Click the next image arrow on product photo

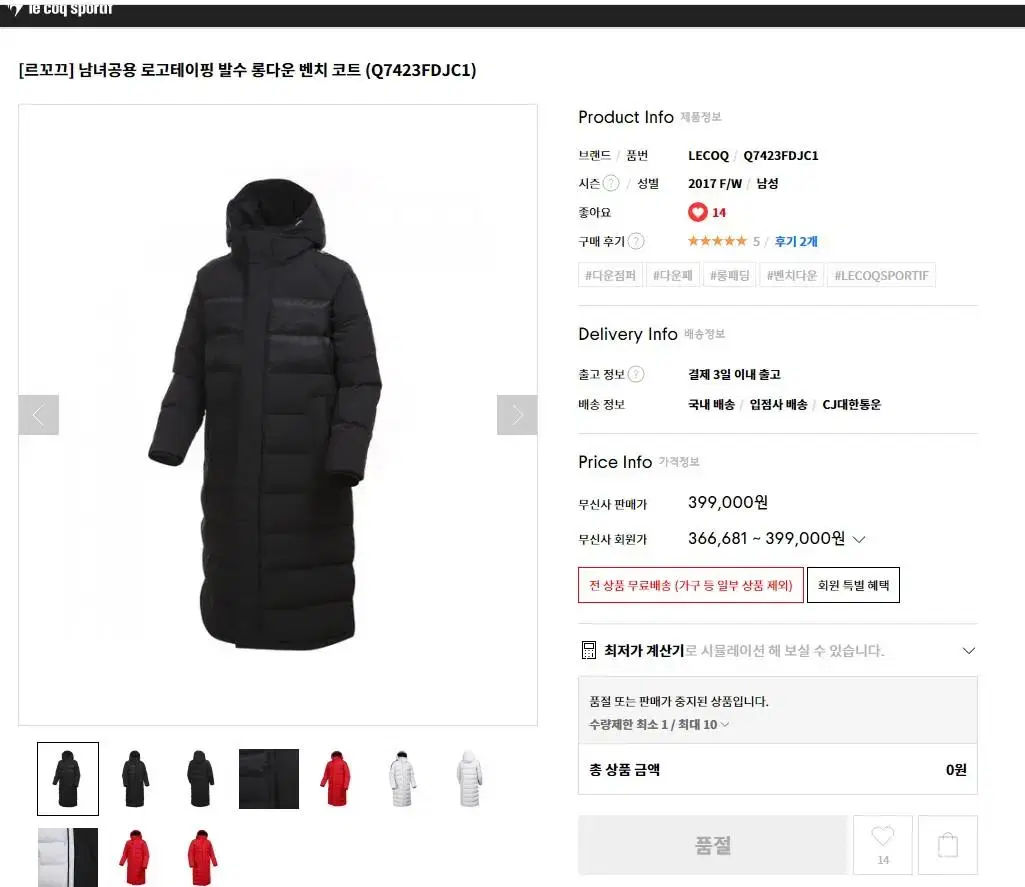(x=517, y=415)
